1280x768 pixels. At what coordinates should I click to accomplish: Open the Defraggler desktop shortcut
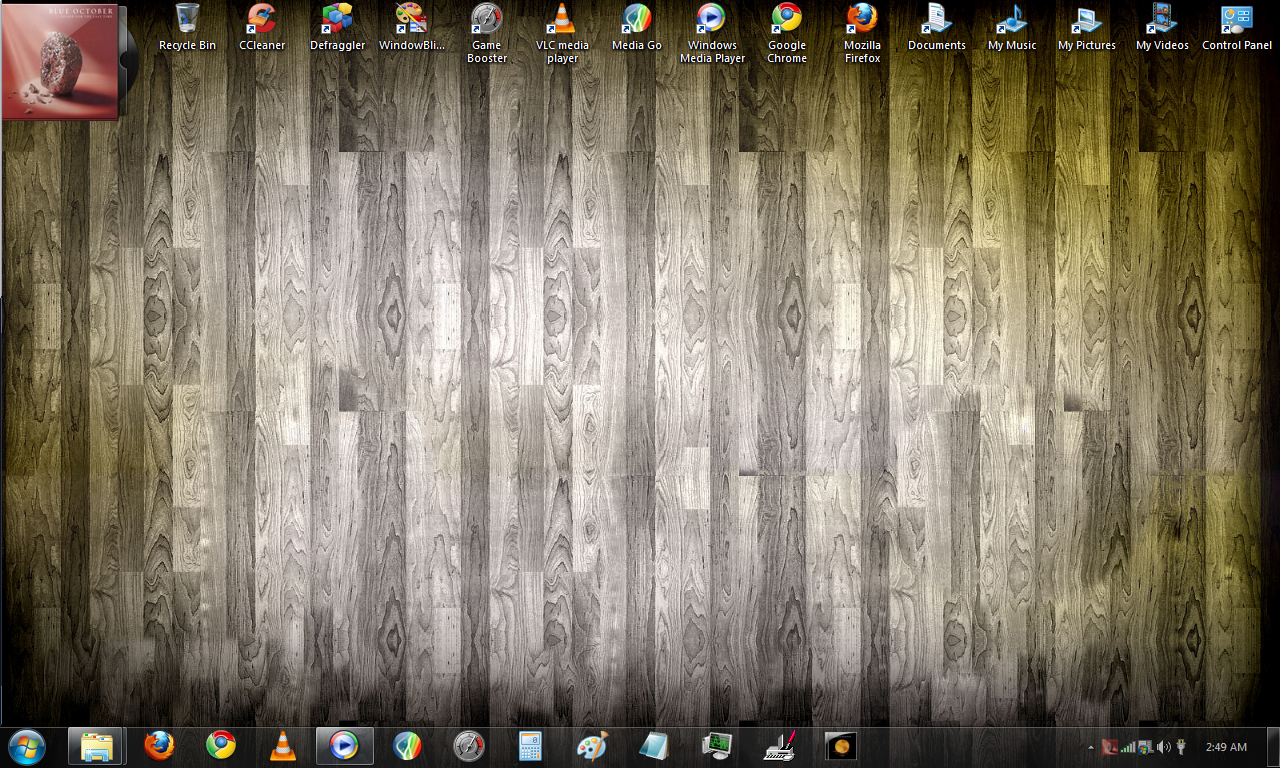337,27
